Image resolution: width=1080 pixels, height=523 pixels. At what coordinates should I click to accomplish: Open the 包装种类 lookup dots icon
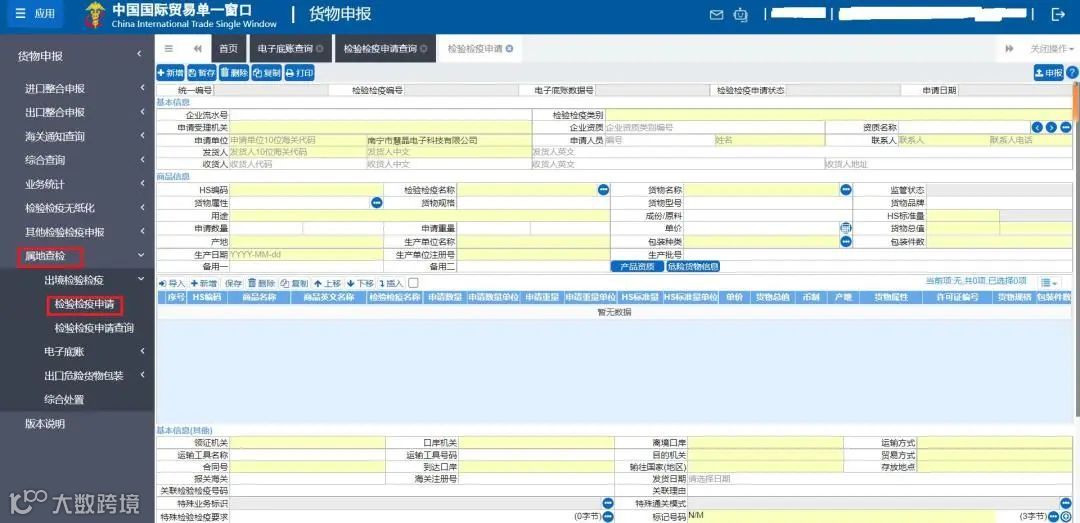point(846,241)
